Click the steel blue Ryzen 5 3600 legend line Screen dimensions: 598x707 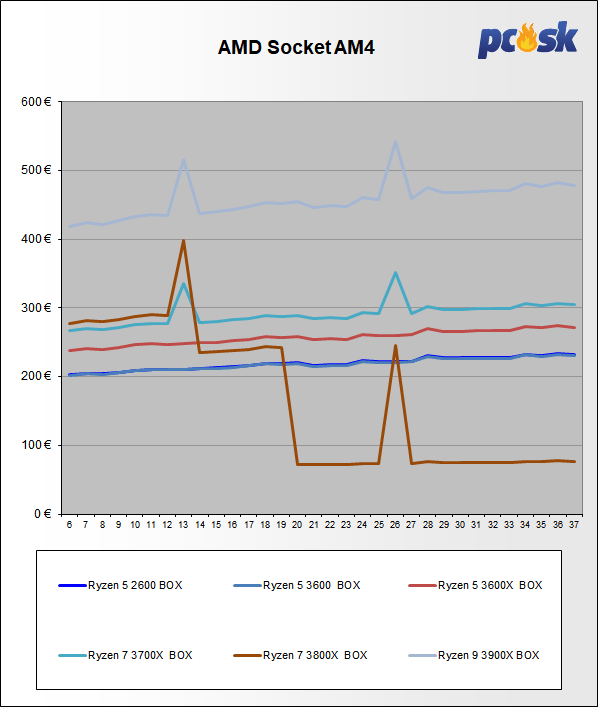point(247,586)
